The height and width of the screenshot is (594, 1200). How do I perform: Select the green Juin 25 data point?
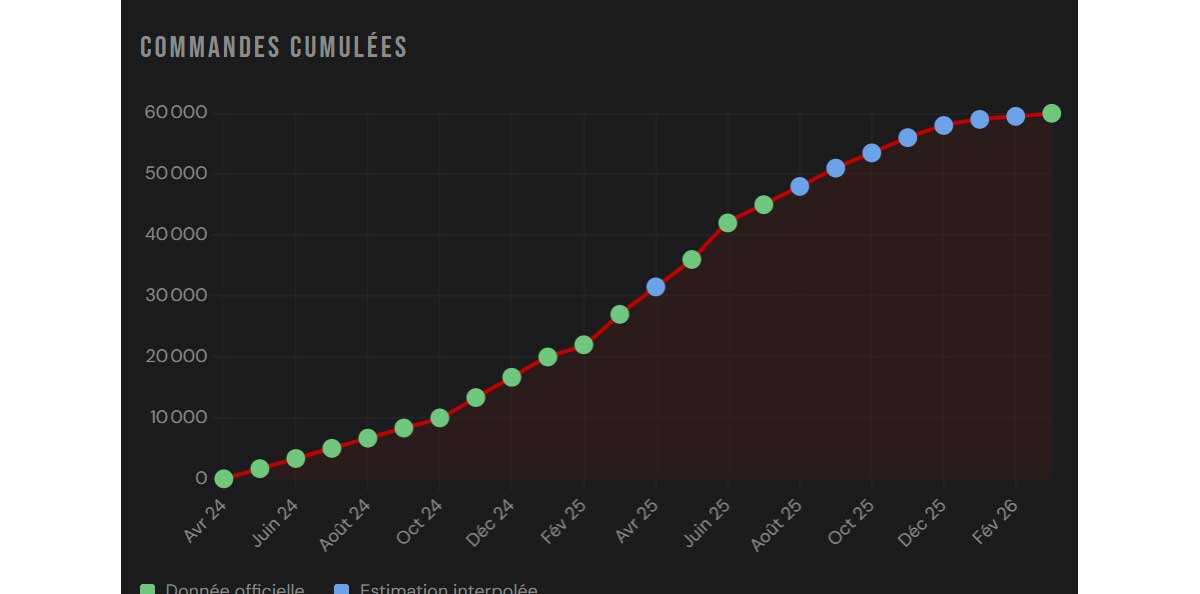728,223
